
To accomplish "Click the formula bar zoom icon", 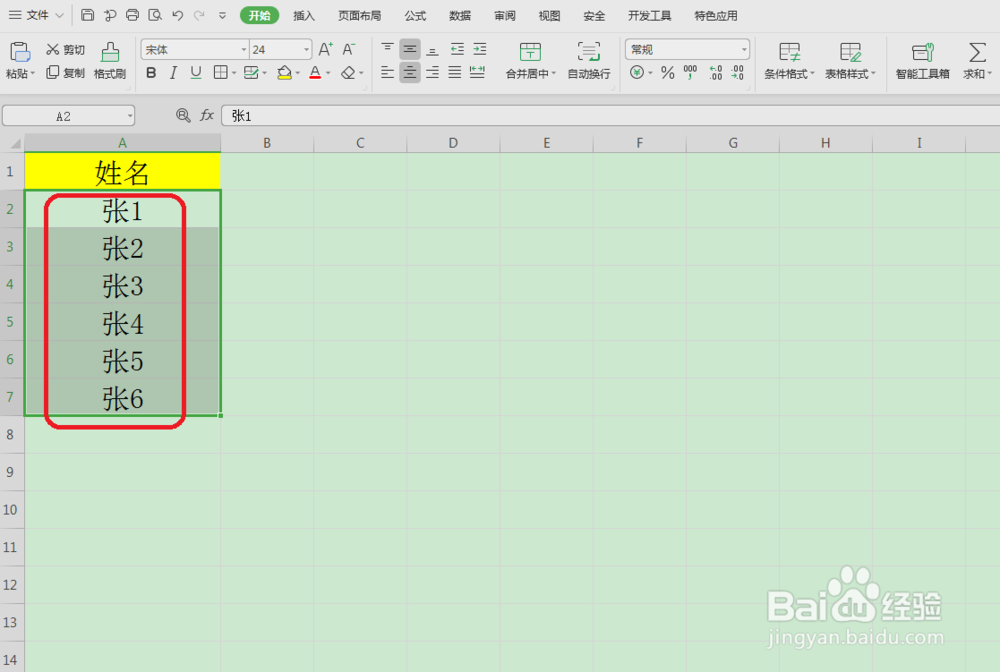I will pyautogui.click(x=183, y=115).
